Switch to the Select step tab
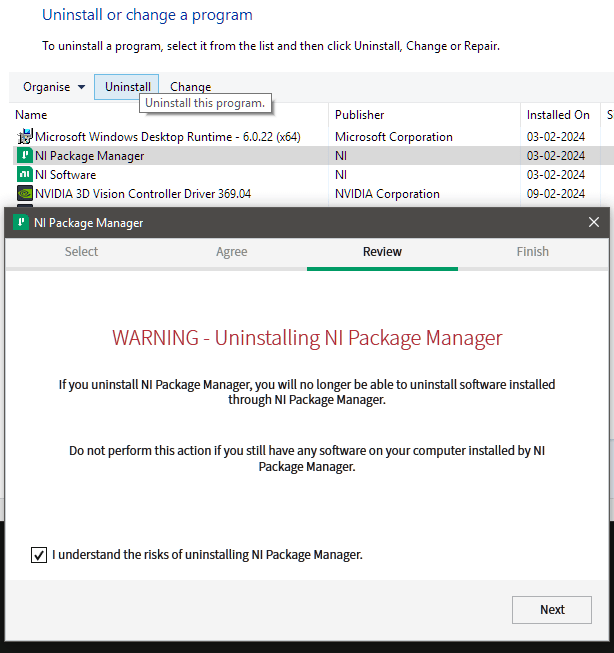 pyautogui.click(x=81, y=252)
